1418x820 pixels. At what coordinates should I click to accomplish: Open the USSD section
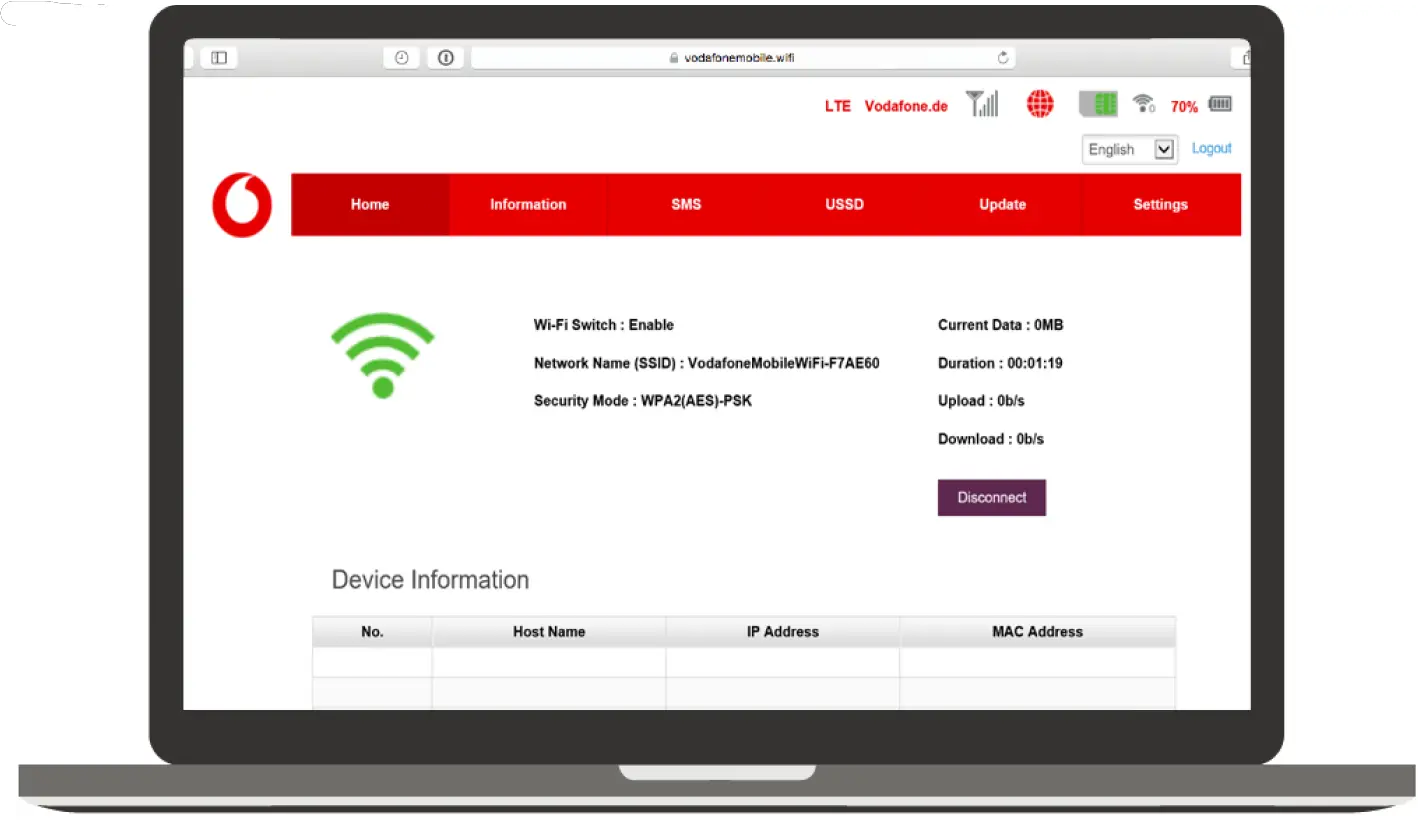click(x=844, y=204)
